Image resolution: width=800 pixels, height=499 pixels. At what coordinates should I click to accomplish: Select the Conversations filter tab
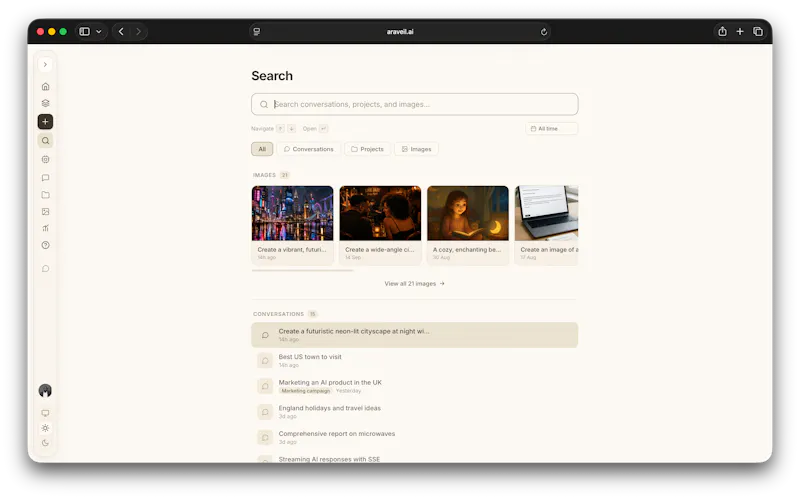click(x=308, y=149)
